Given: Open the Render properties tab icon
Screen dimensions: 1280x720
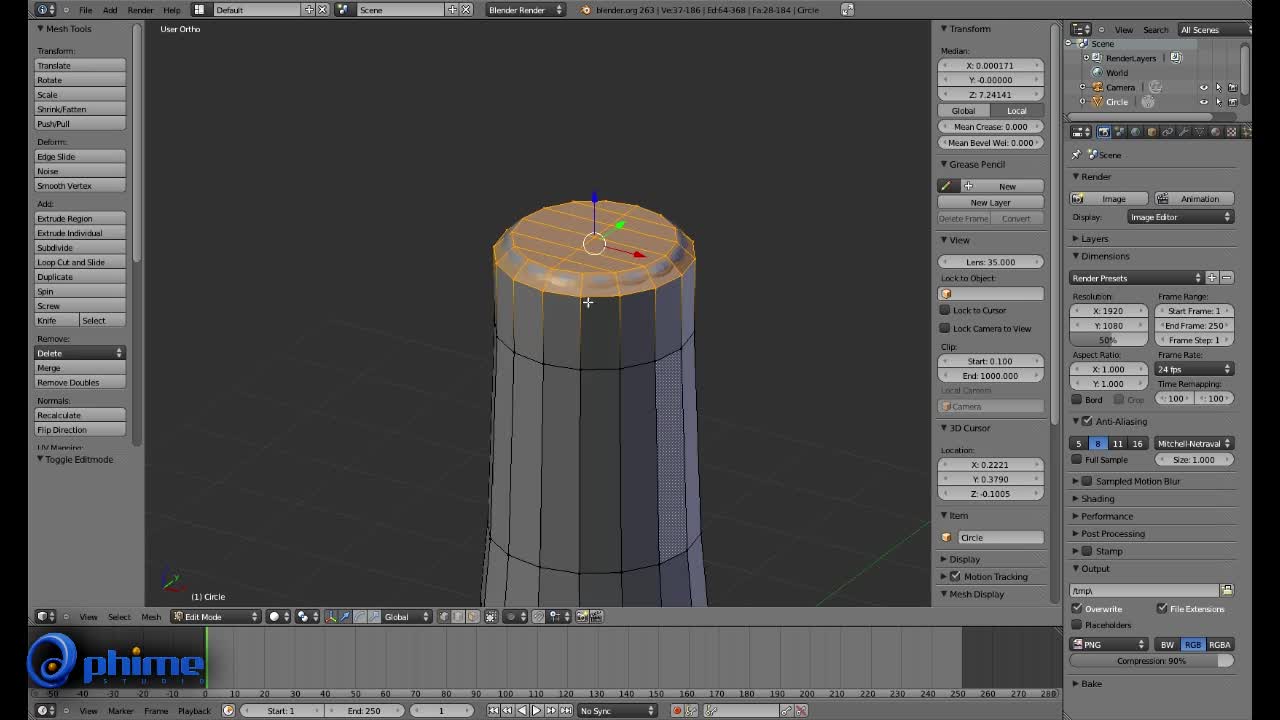Looking at the screenshot, I should point(1104,132).
